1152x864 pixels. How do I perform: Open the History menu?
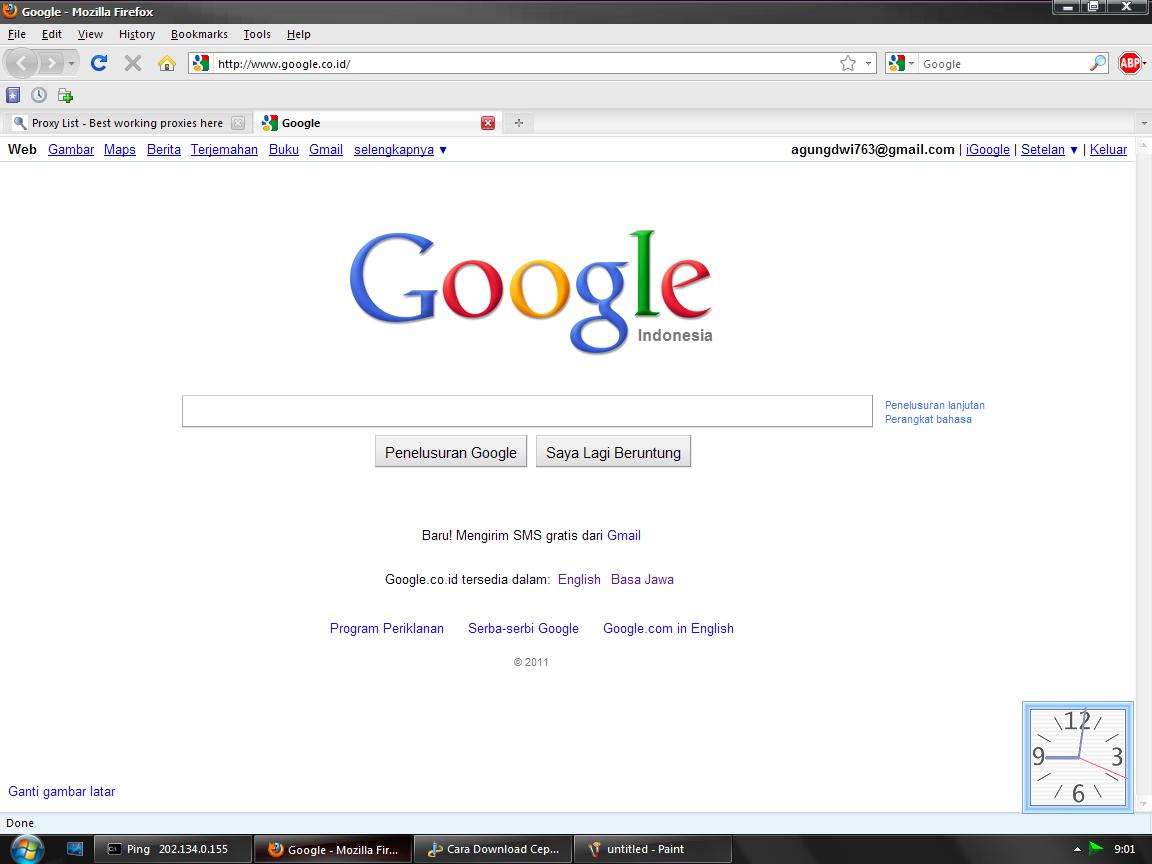coord(137,34)
